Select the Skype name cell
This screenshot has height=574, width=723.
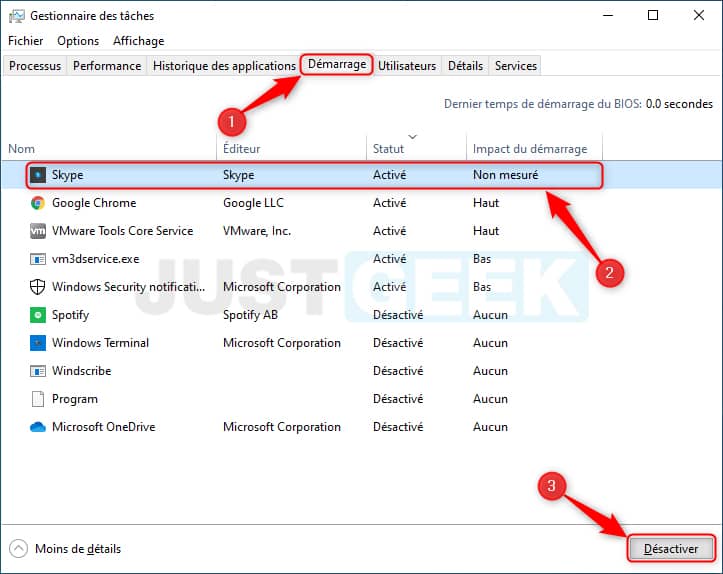(67, 175)
